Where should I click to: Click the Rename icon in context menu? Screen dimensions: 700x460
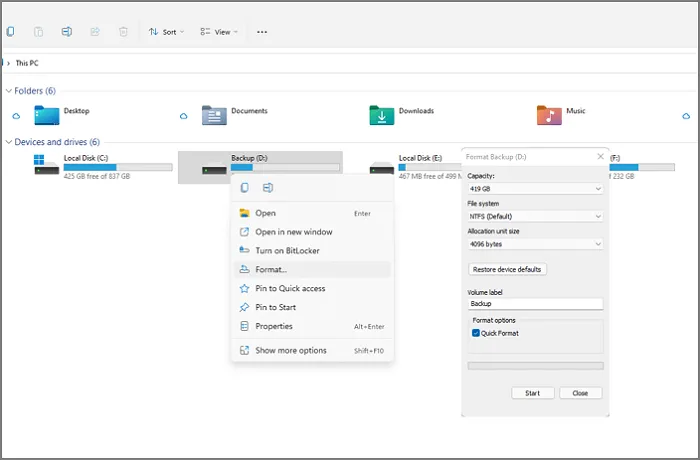(267, 188)
